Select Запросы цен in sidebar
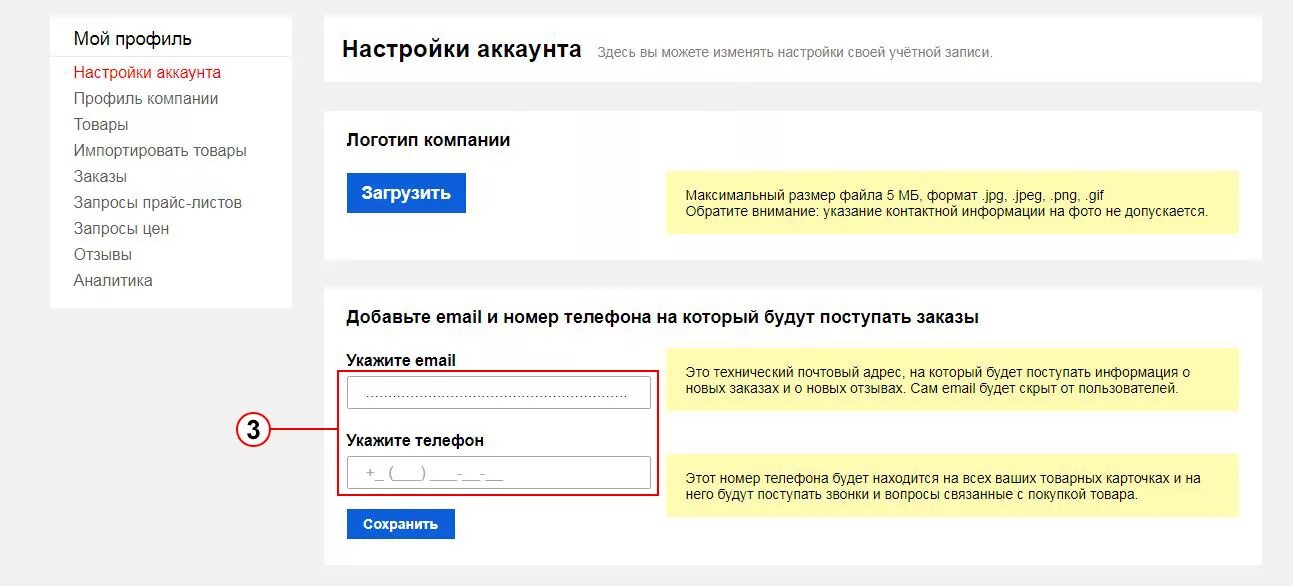Viewport: 1293px width, 586px height. point(121,228)
